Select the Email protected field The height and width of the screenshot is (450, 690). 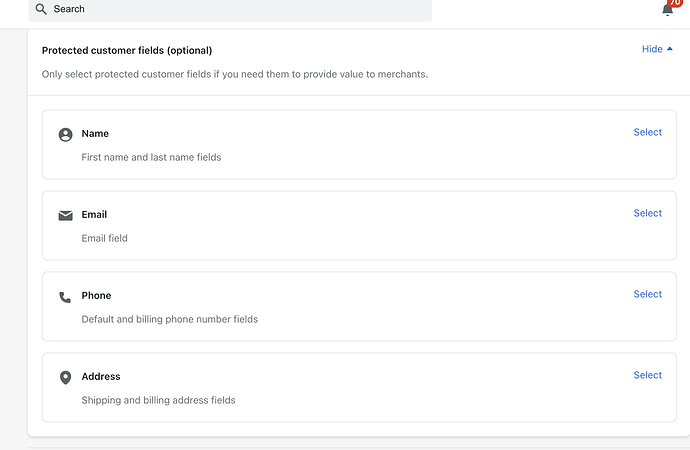click(647, 213)
